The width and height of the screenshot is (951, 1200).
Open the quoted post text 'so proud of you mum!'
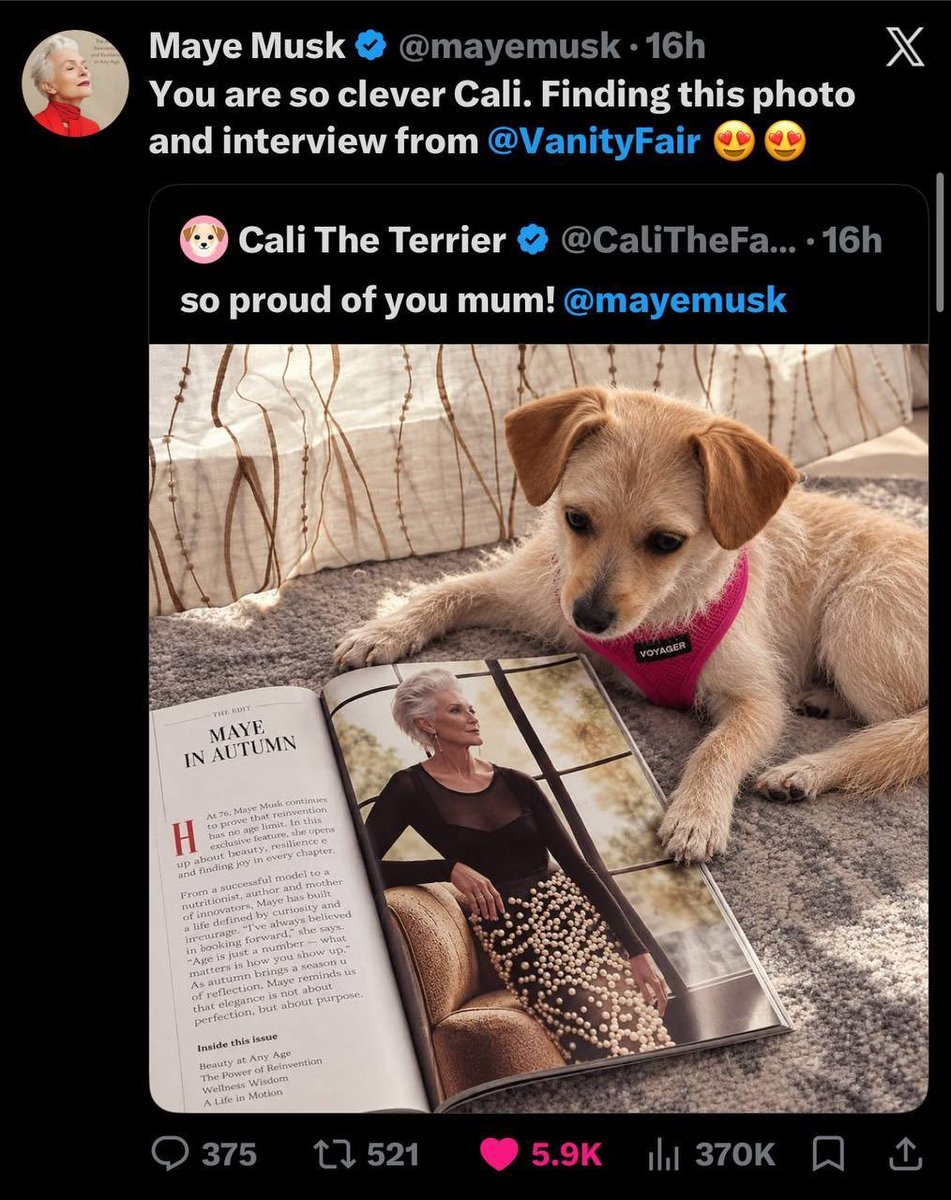coord(367,300)
